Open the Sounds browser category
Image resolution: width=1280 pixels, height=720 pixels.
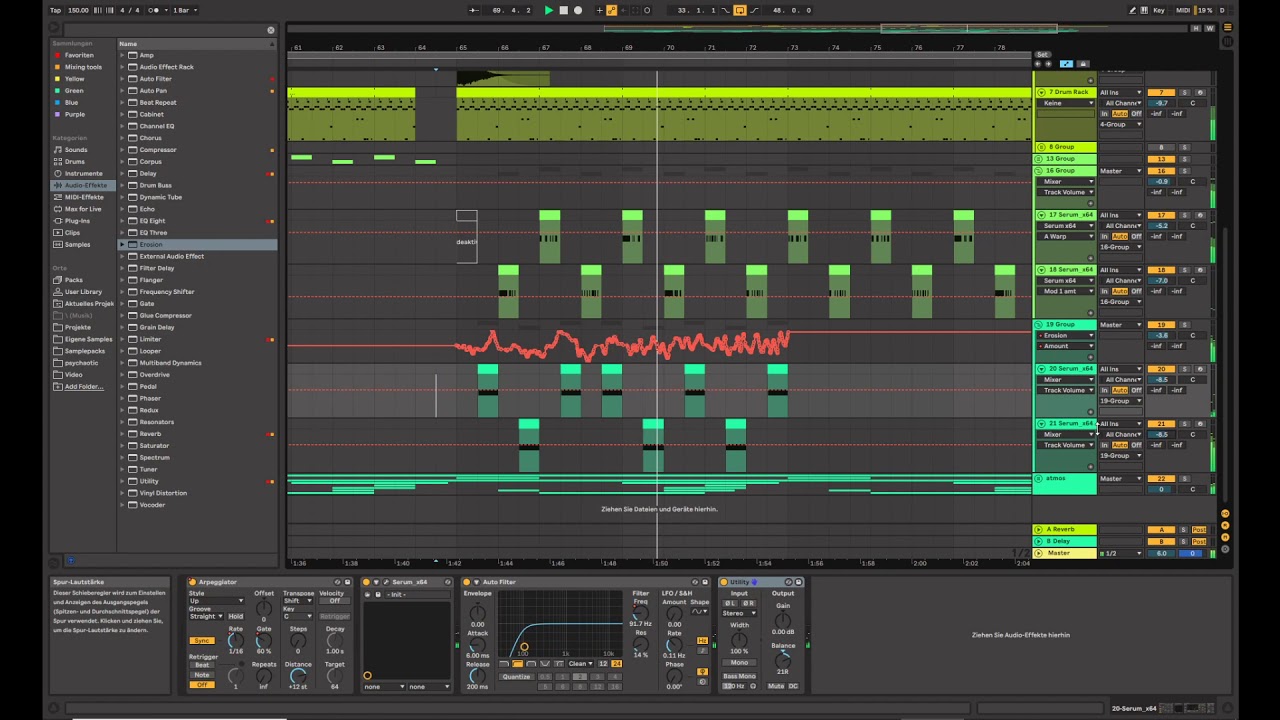pos(76,150)
